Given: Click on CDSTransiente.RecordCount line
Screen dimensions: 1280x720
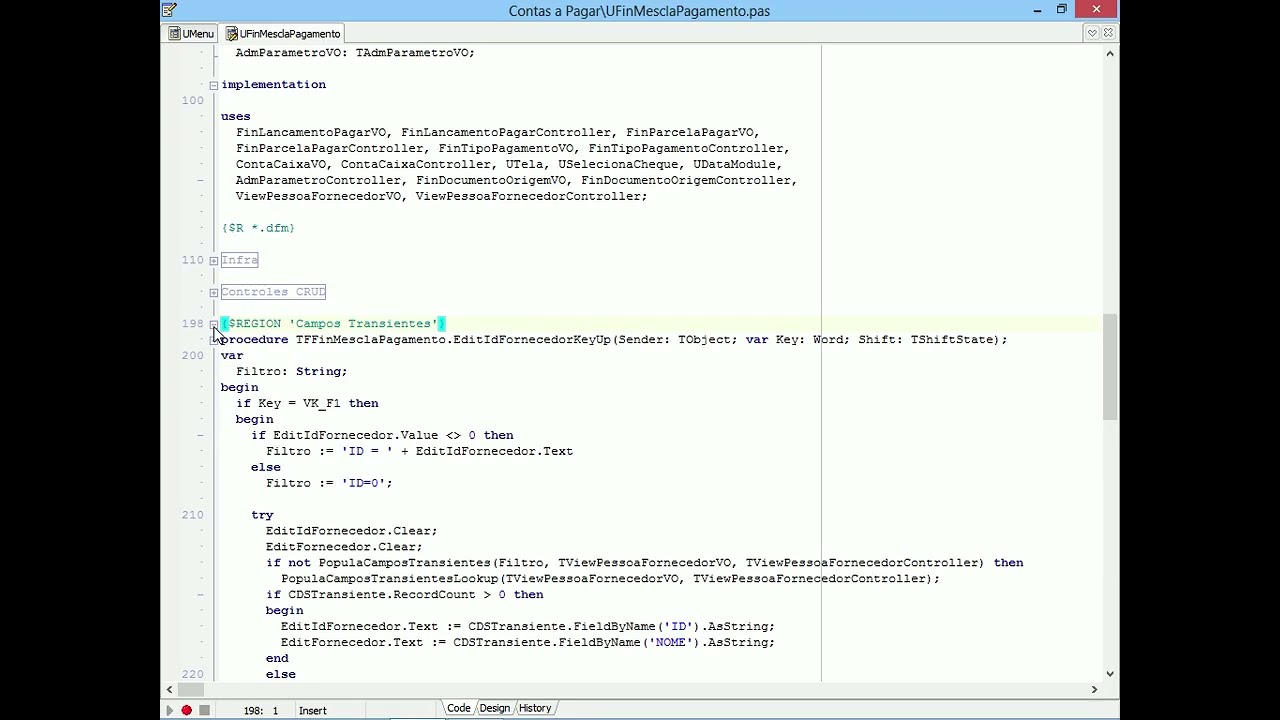Looking at the screenshot, I should [405, 595].
